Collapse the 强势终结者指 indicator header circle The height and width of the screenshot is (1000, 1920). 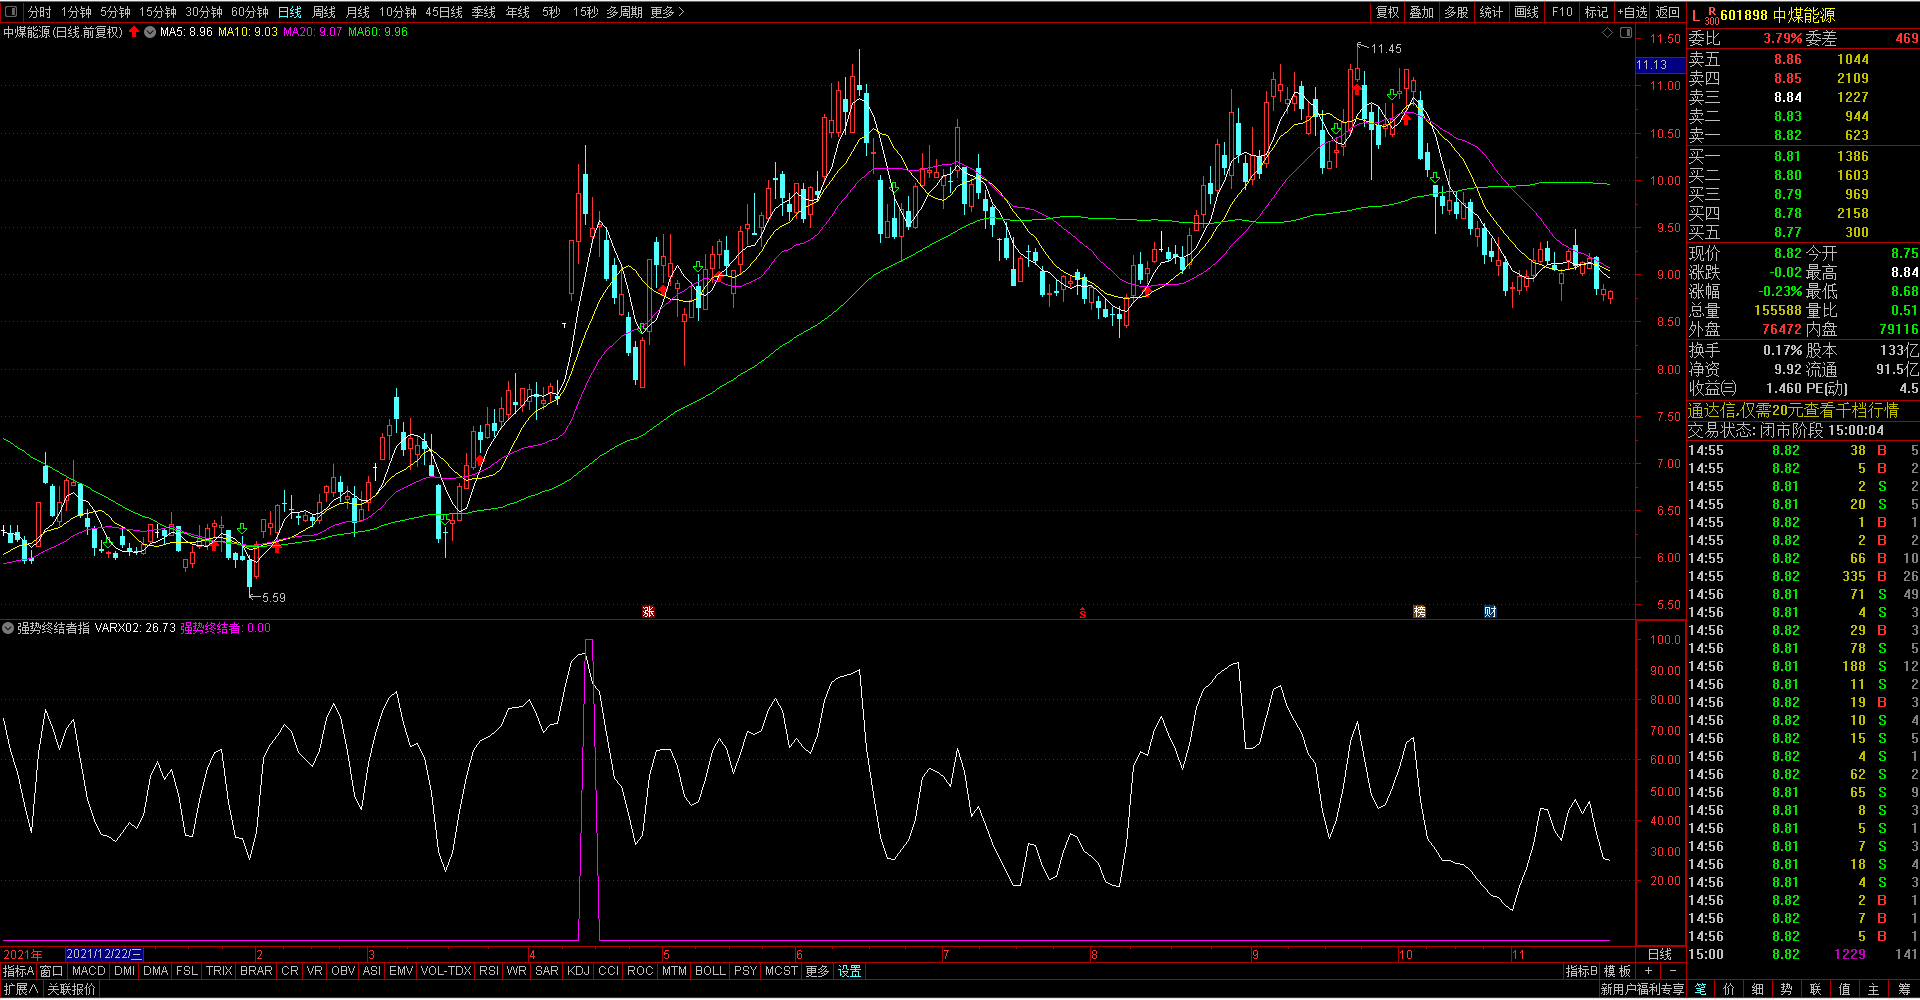pos(8,628)
